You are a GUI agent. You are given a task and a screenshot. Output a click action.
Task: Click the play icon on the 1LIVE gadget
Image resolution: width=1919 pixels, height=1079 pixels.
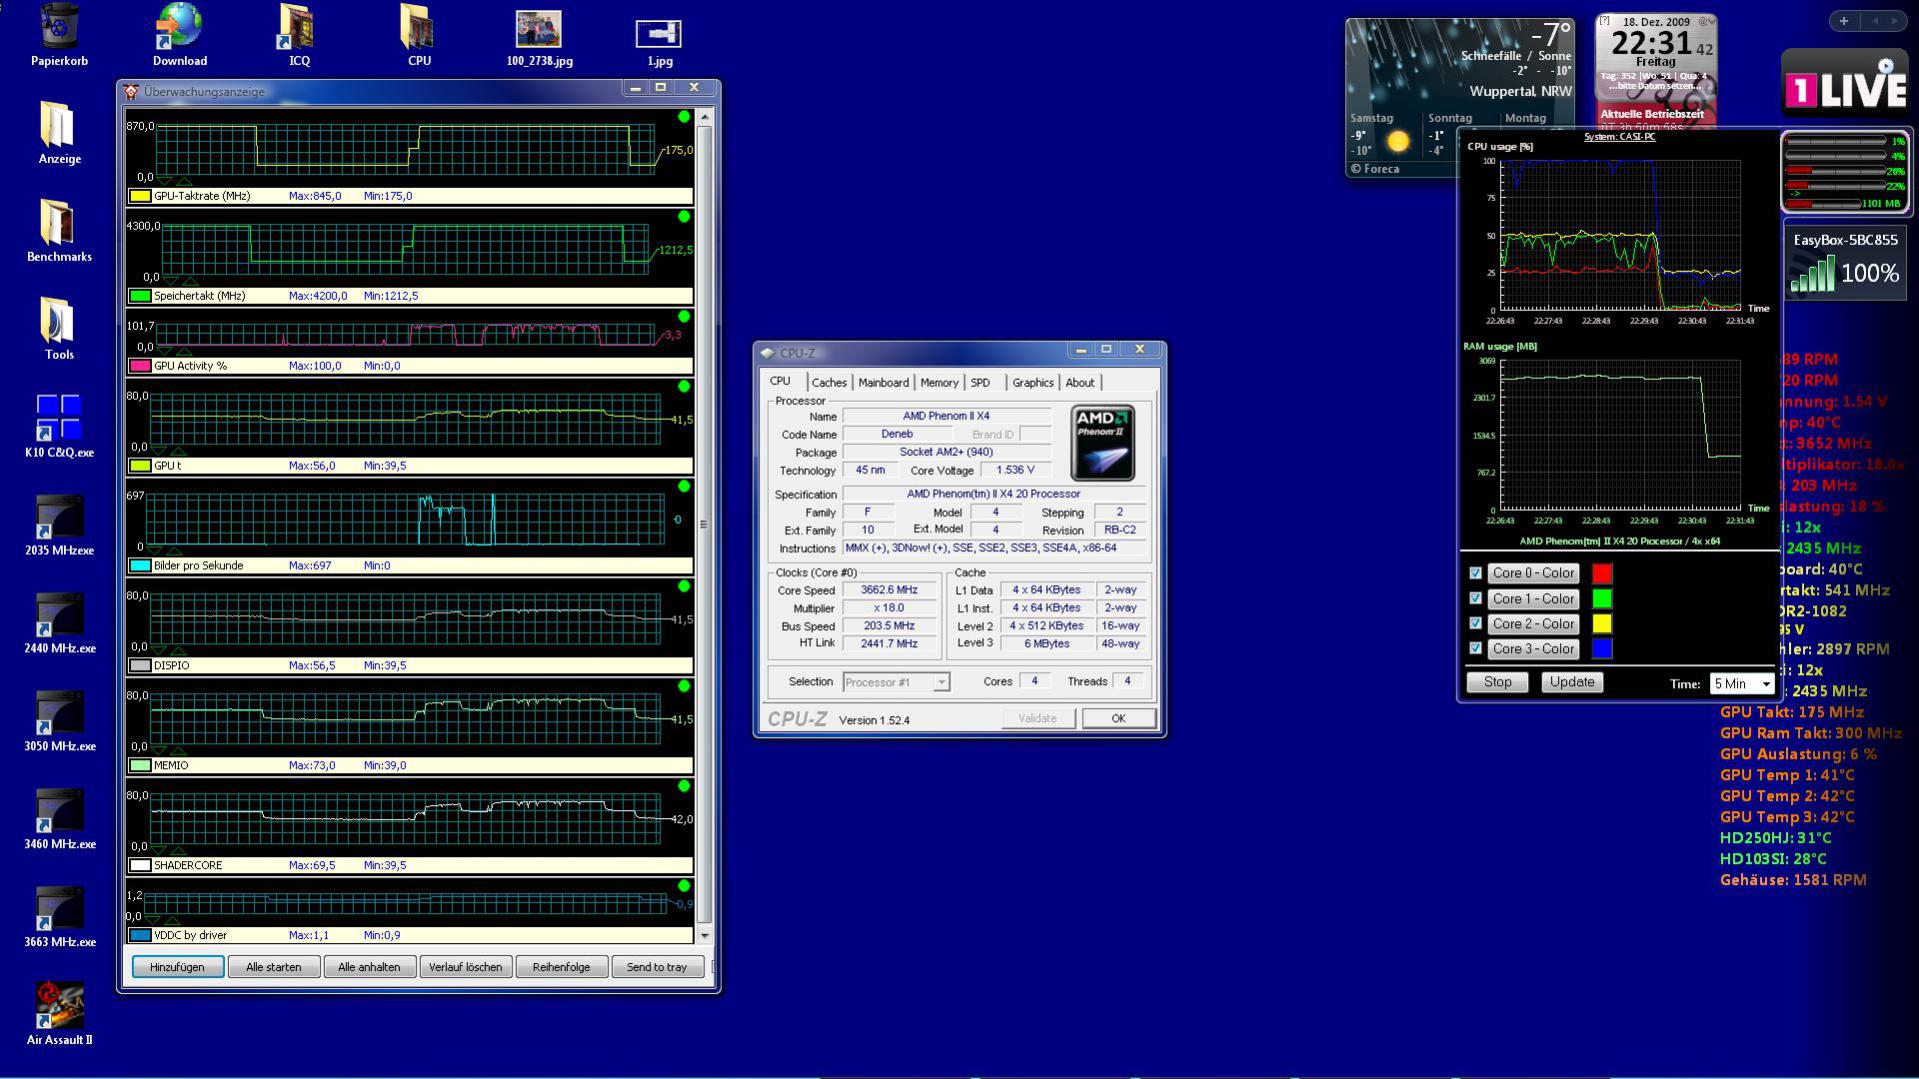pyautogui.click(x=1886, y=66)
